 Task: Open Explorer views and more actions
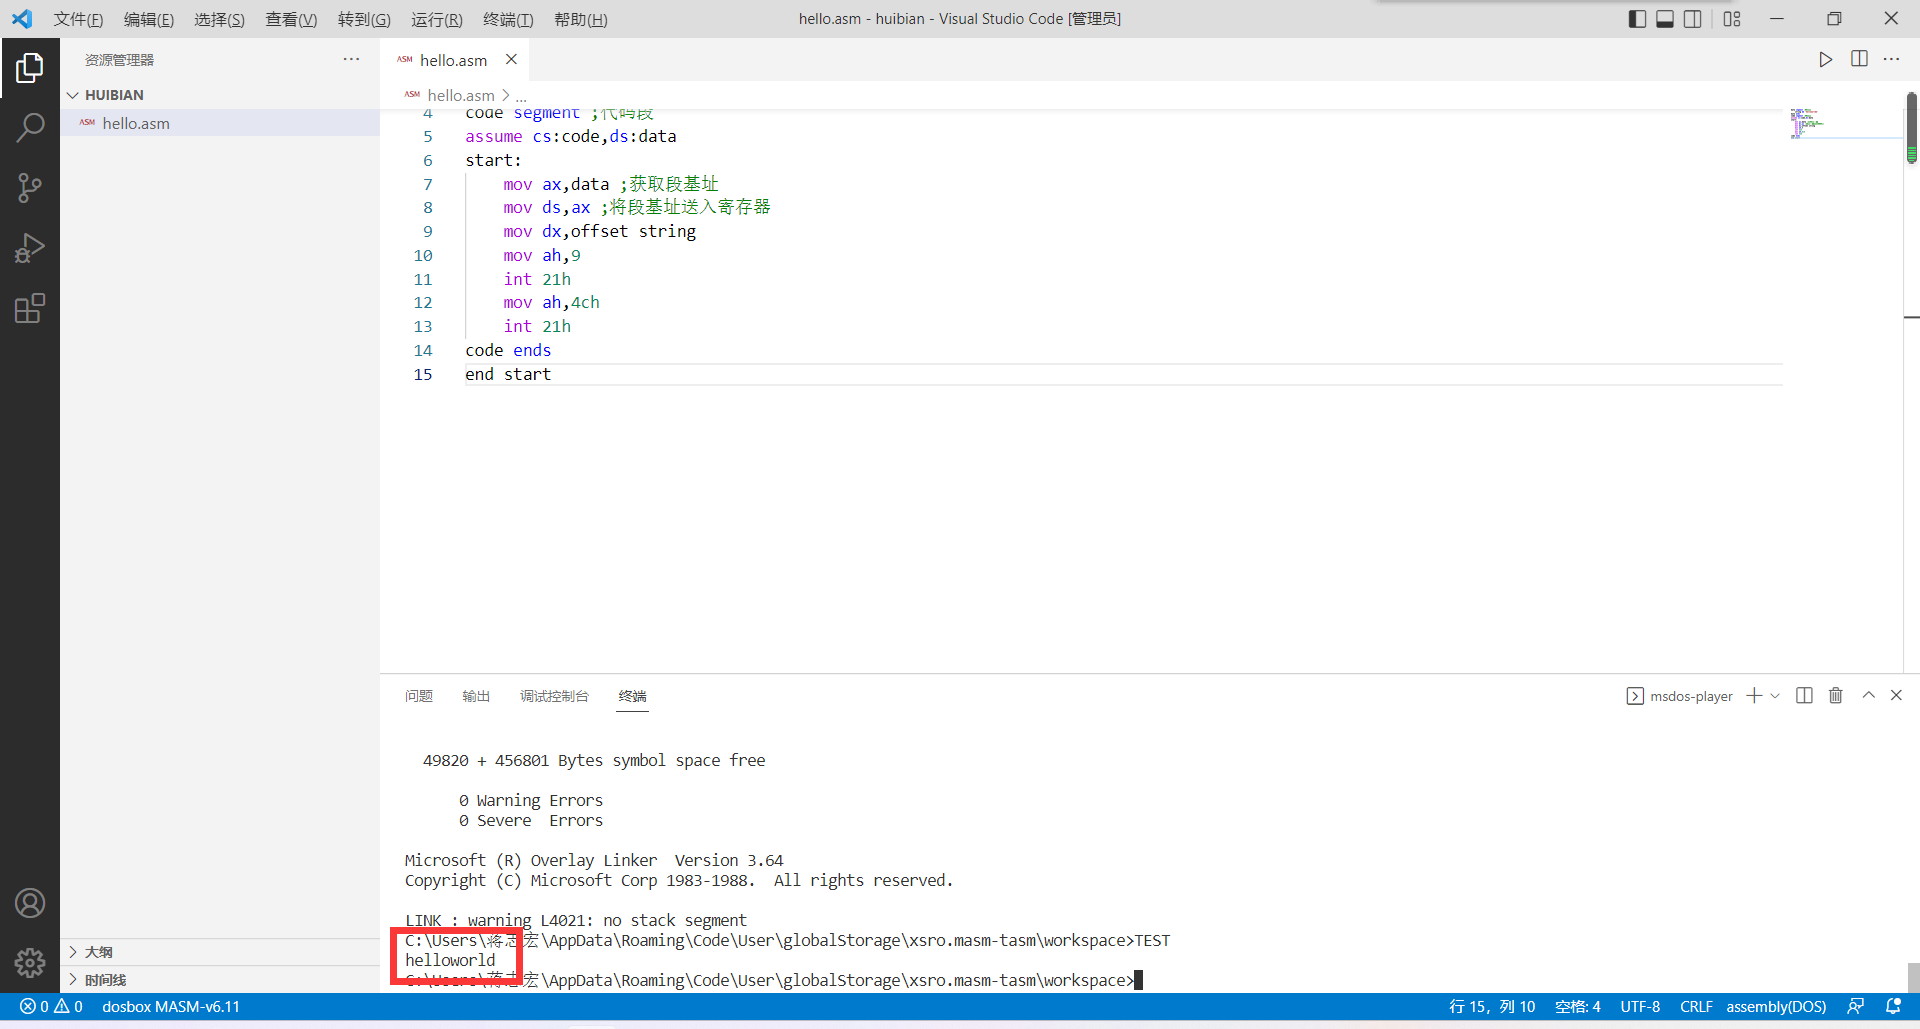tap(351, 59)
